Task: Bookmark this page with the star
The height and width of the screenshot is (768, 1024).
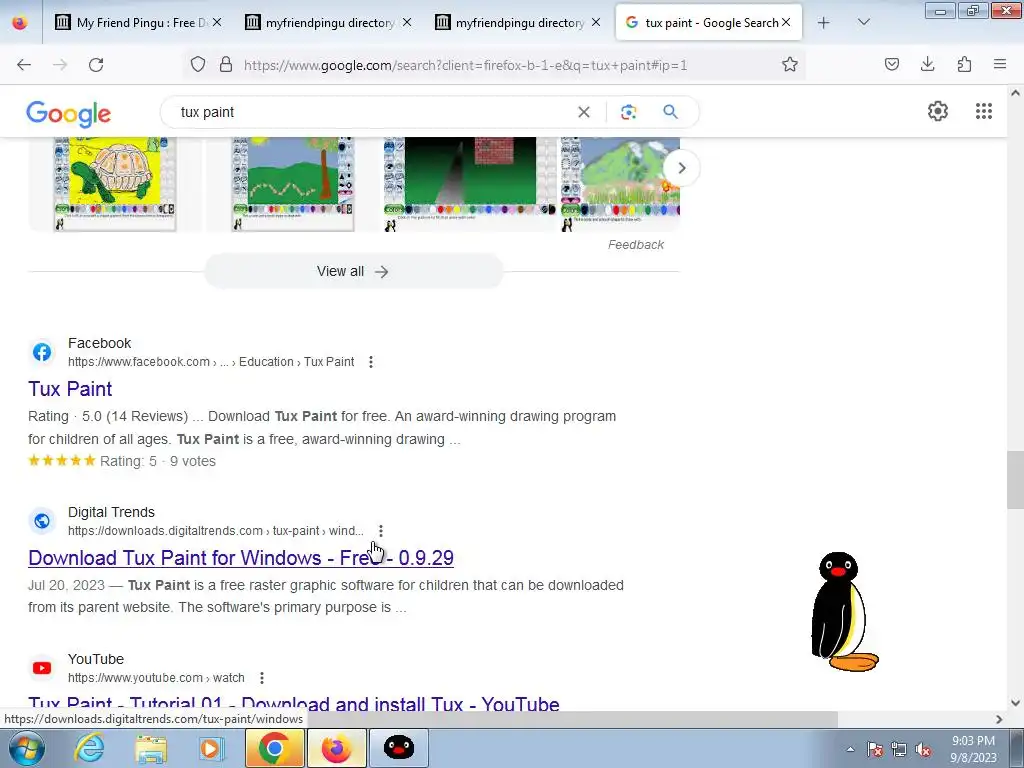Action: click(x=790, y=64)
